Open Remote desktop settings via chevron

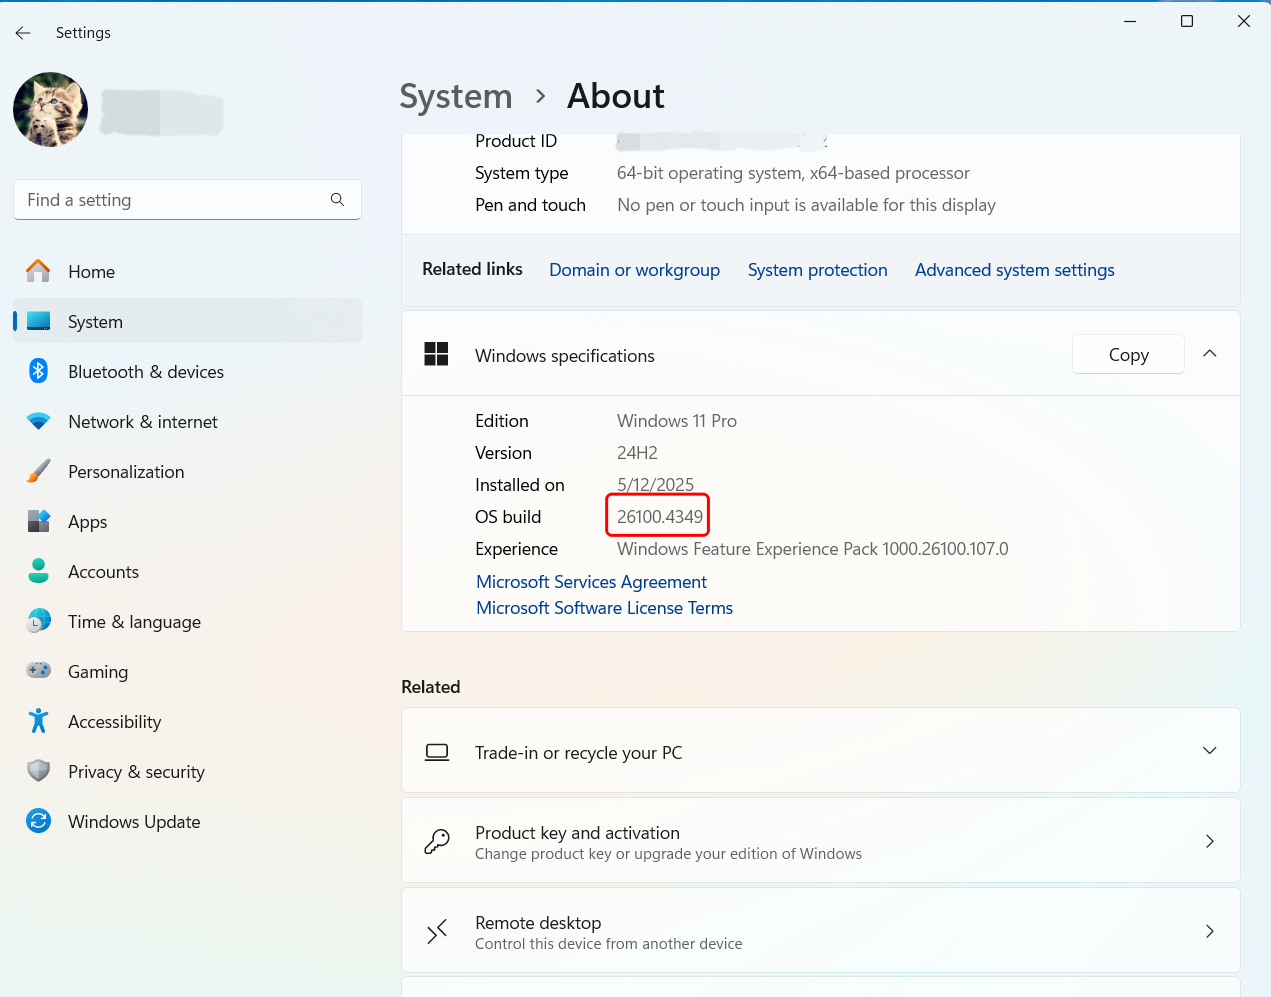[x=1209, y=930]
